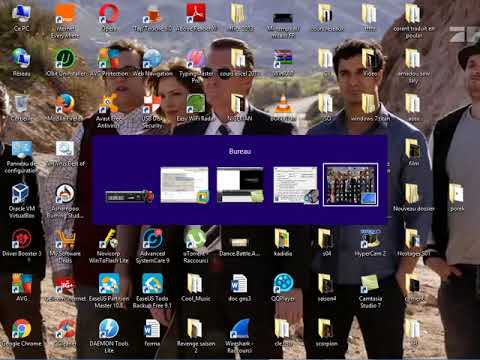Open the Opera browser desktop icon

tap(109, 14)
